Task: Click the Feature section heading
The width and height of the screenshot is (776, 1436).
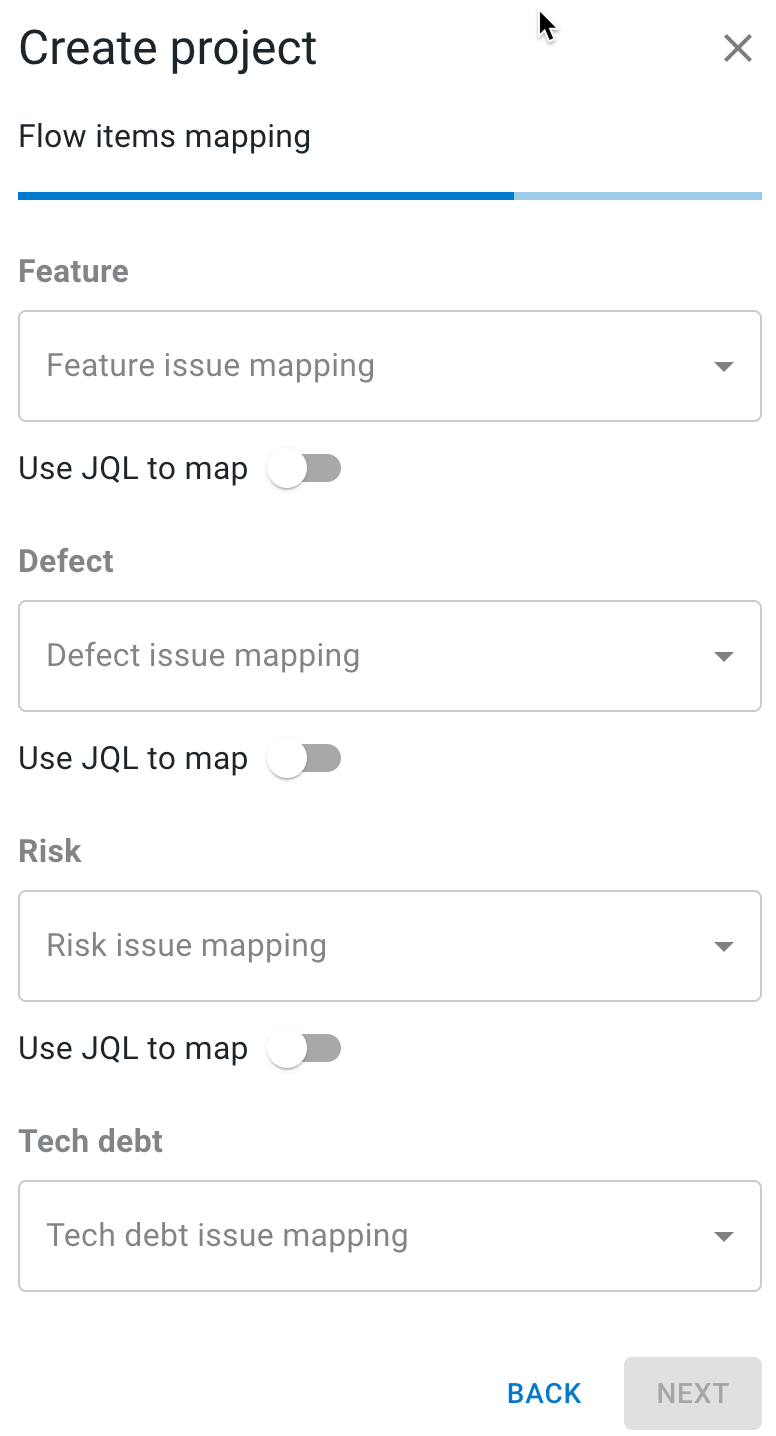Action: coord(73,271)
